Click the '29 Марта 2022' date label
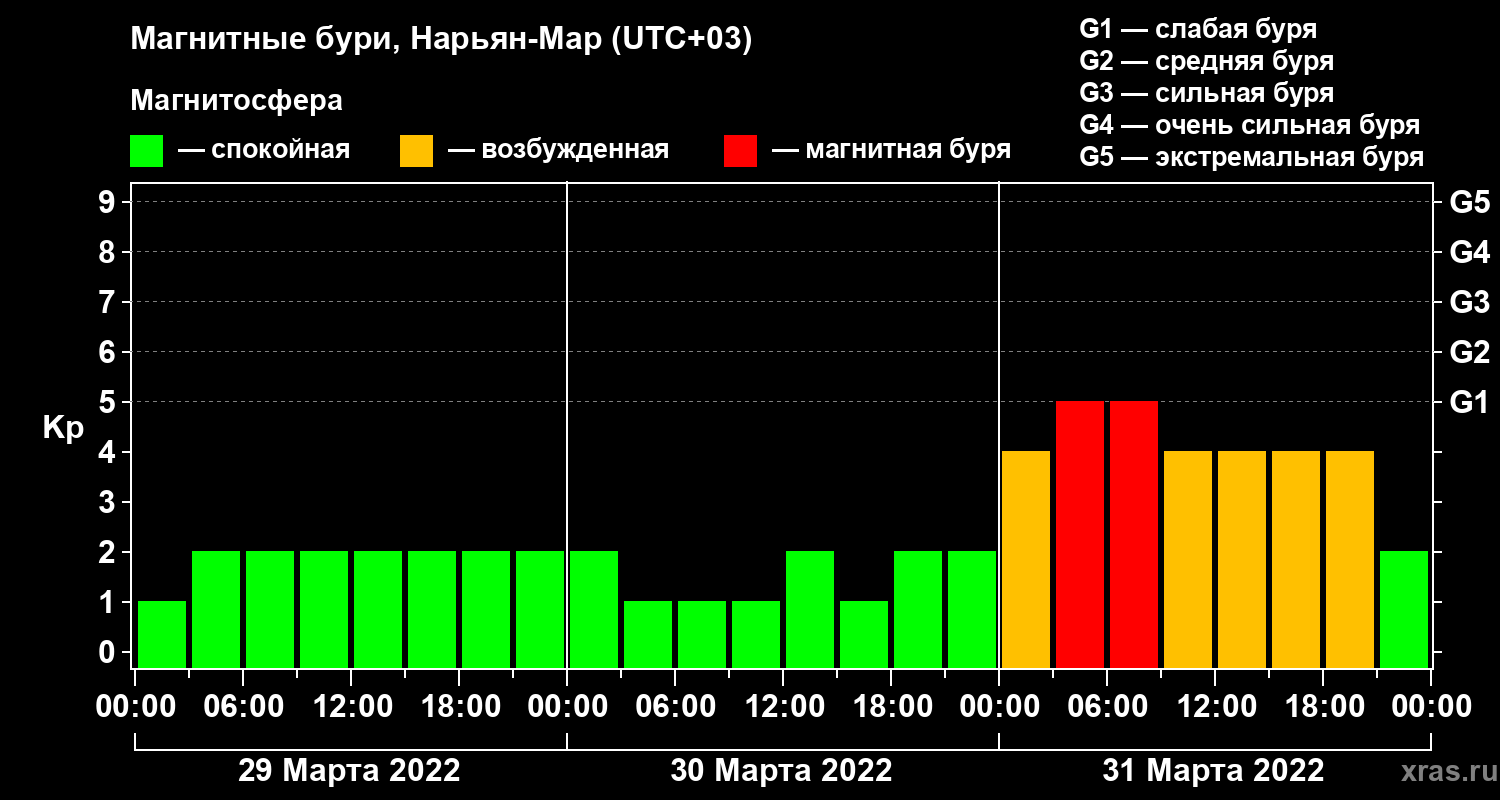The height and width of the screenshot is (800, 1500). 349,771
